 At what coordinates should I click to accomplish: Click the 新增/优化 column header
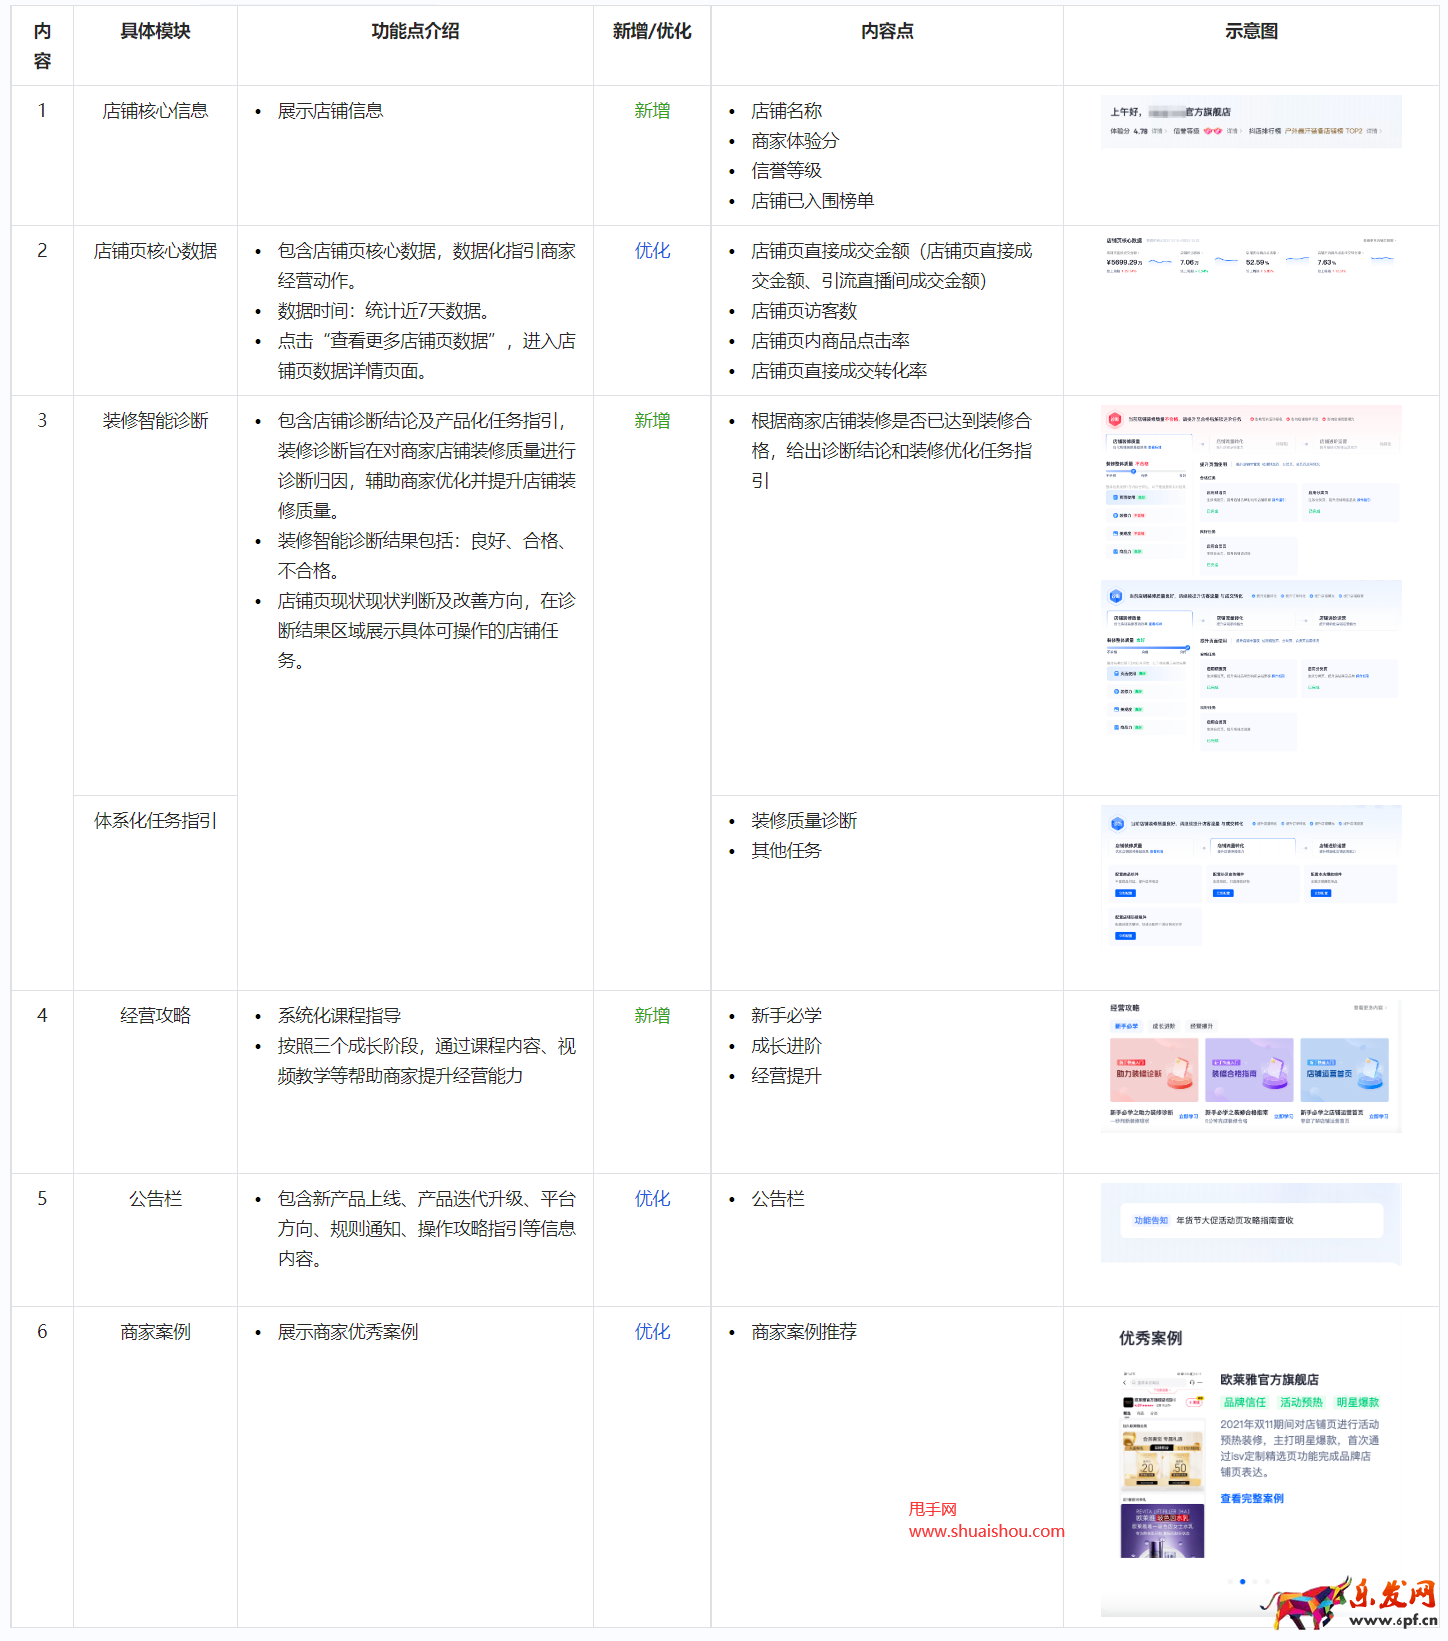652,31
